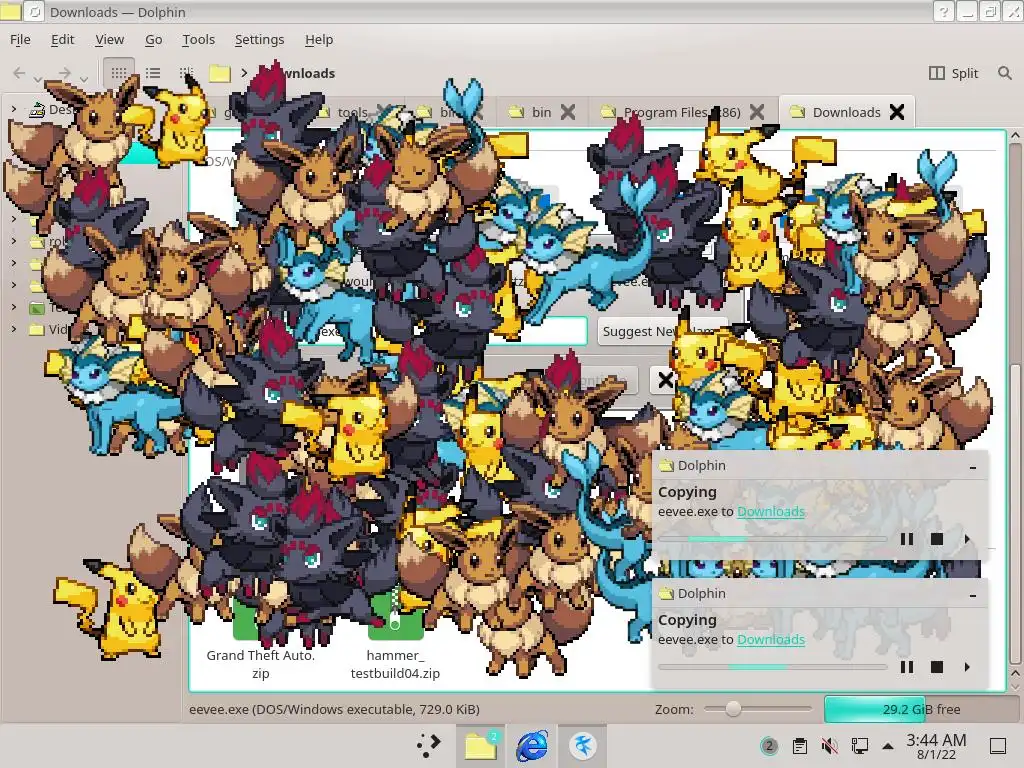Open the application launcher on taskbar
Viewport: 1024px width, 768px height.
point(428,745)
